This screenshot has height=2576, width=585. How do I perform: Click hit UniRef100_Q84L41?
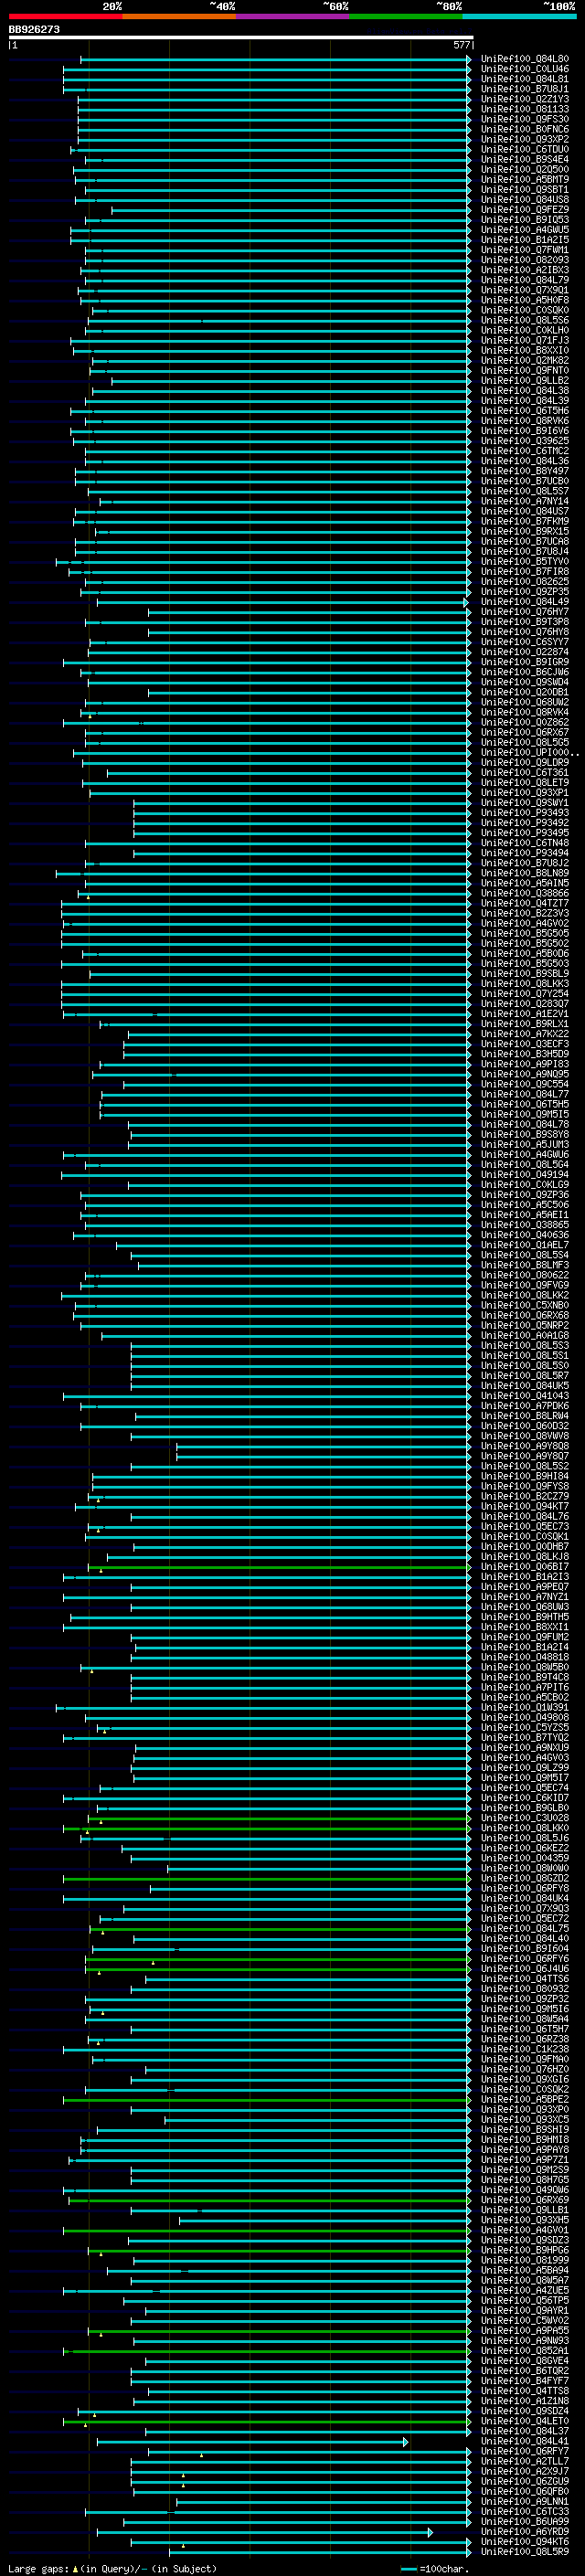pyautogui.click(x=525, y=2441)
